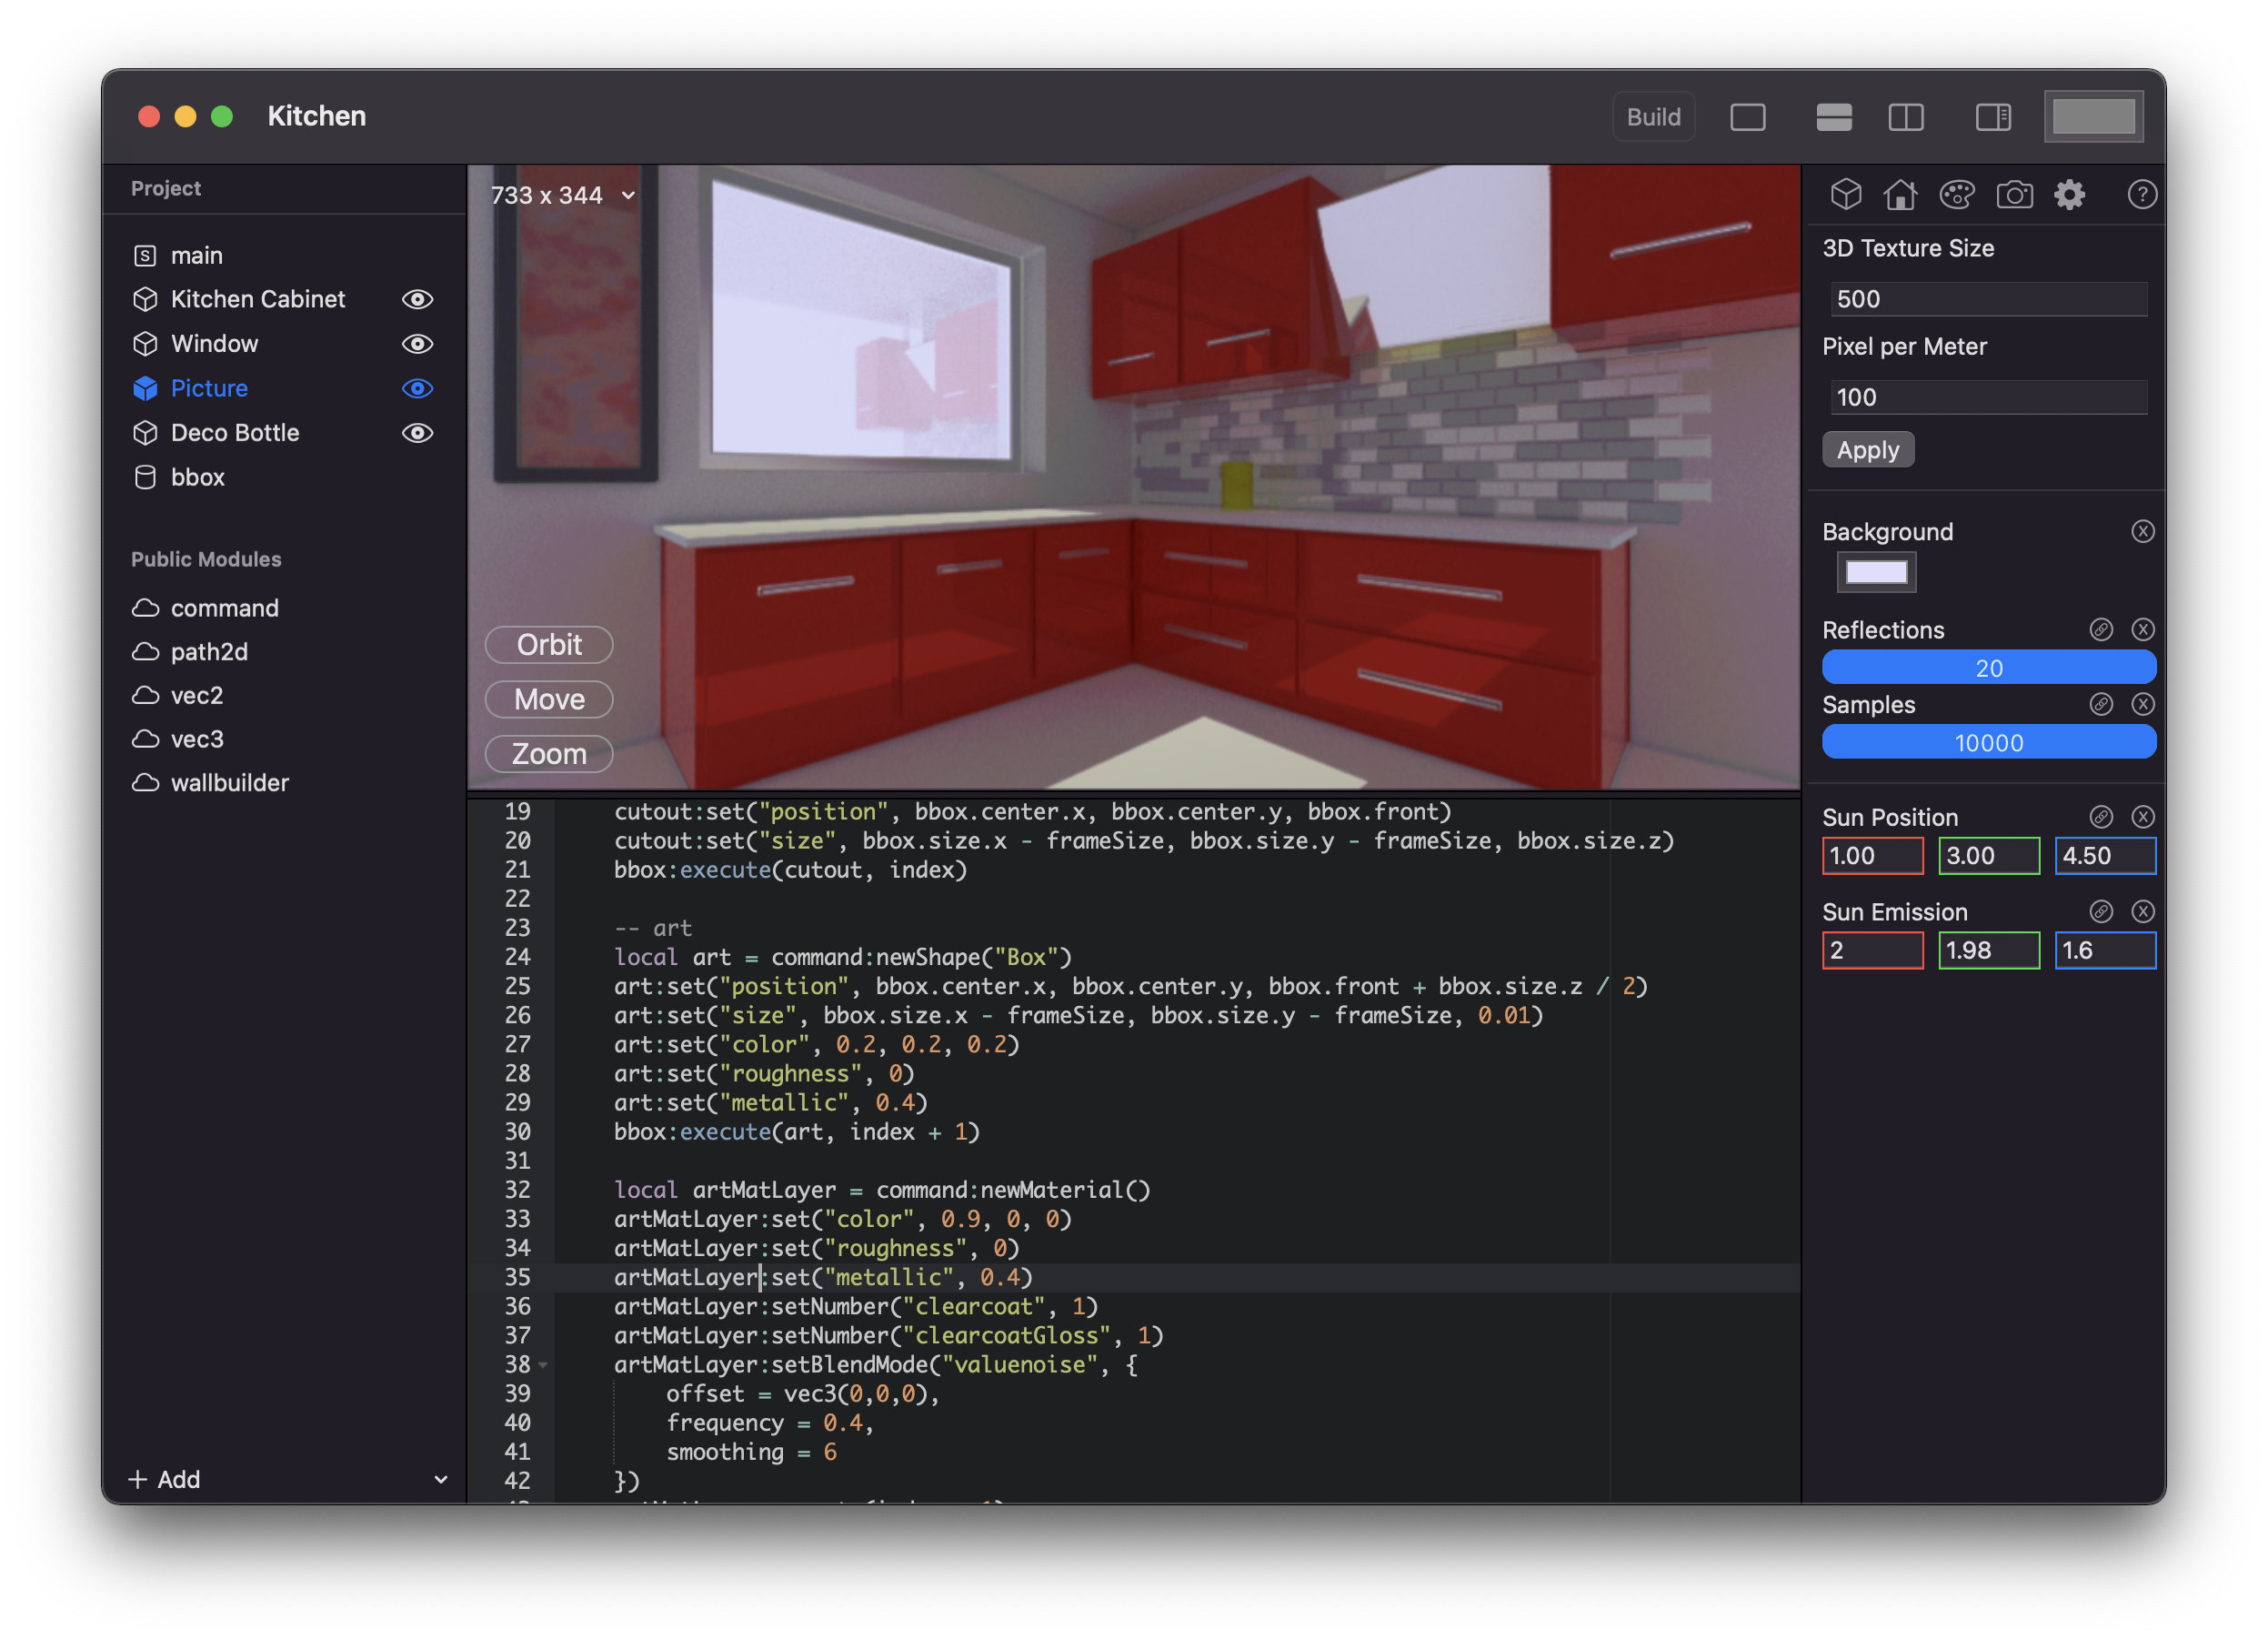Select the Picture item in project tree
The image size is (2268, 1639).
[x=207, y=387]
